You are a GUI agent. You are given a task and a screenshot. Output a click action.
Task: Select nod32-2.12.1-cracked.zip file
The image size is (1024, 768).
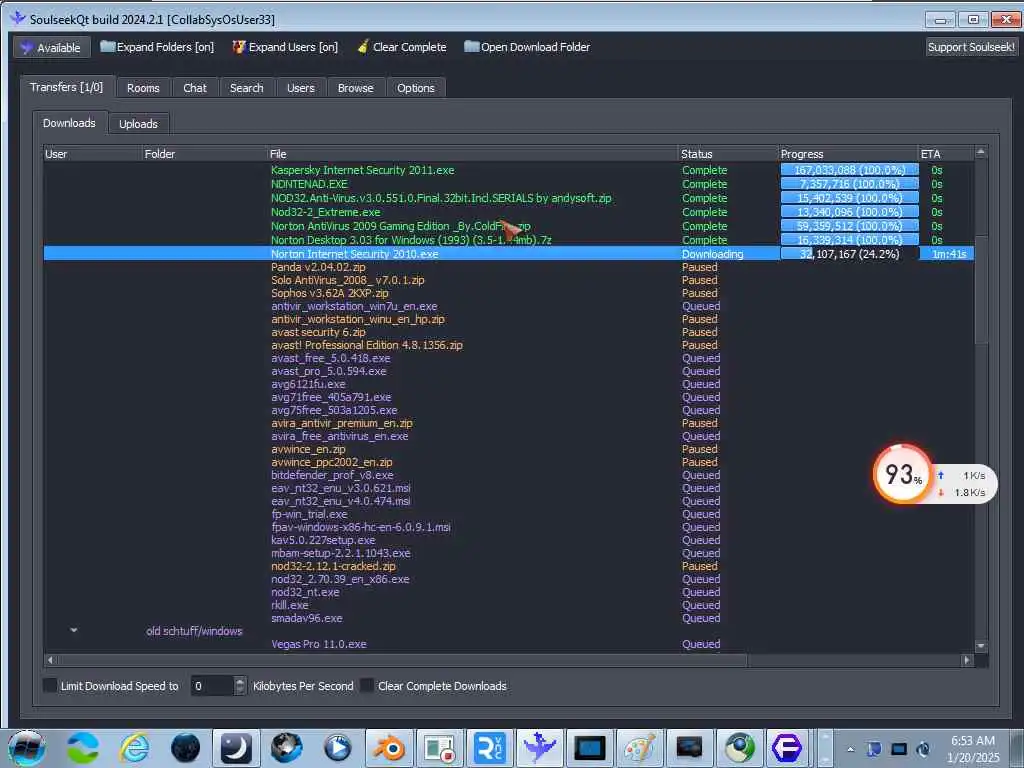pos(333,566)
